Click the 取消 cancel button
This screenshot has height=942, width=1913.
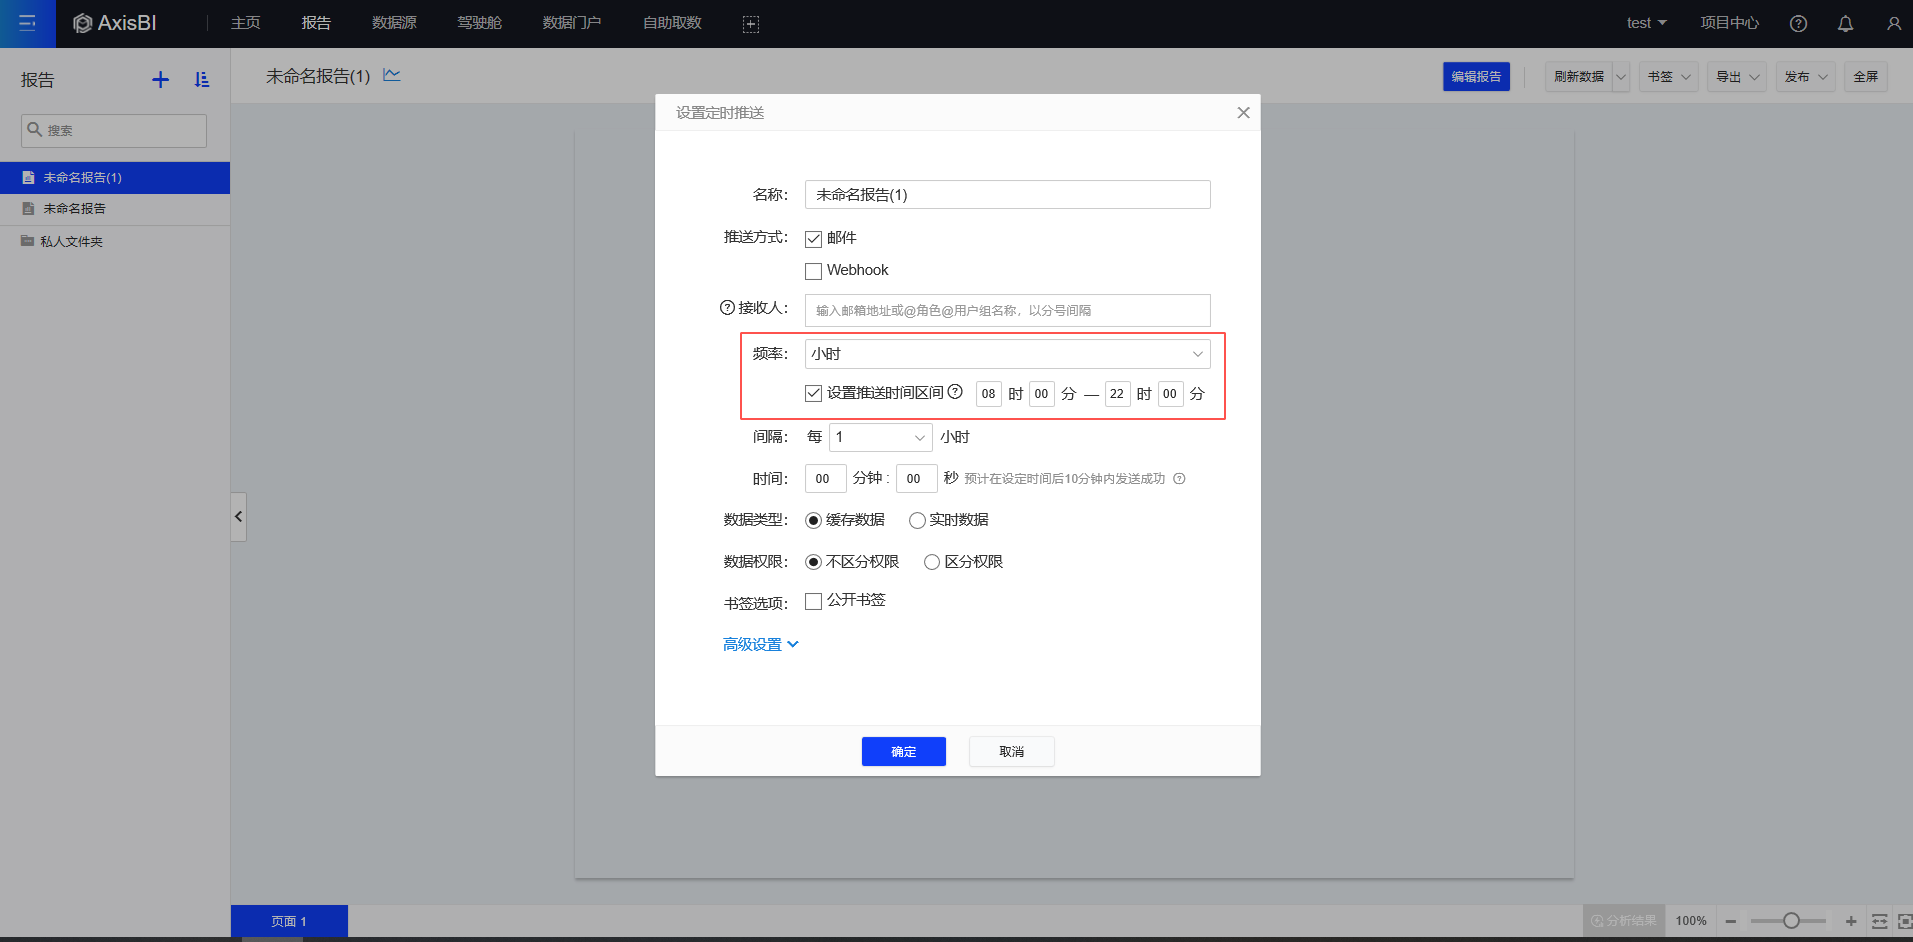1011,751
